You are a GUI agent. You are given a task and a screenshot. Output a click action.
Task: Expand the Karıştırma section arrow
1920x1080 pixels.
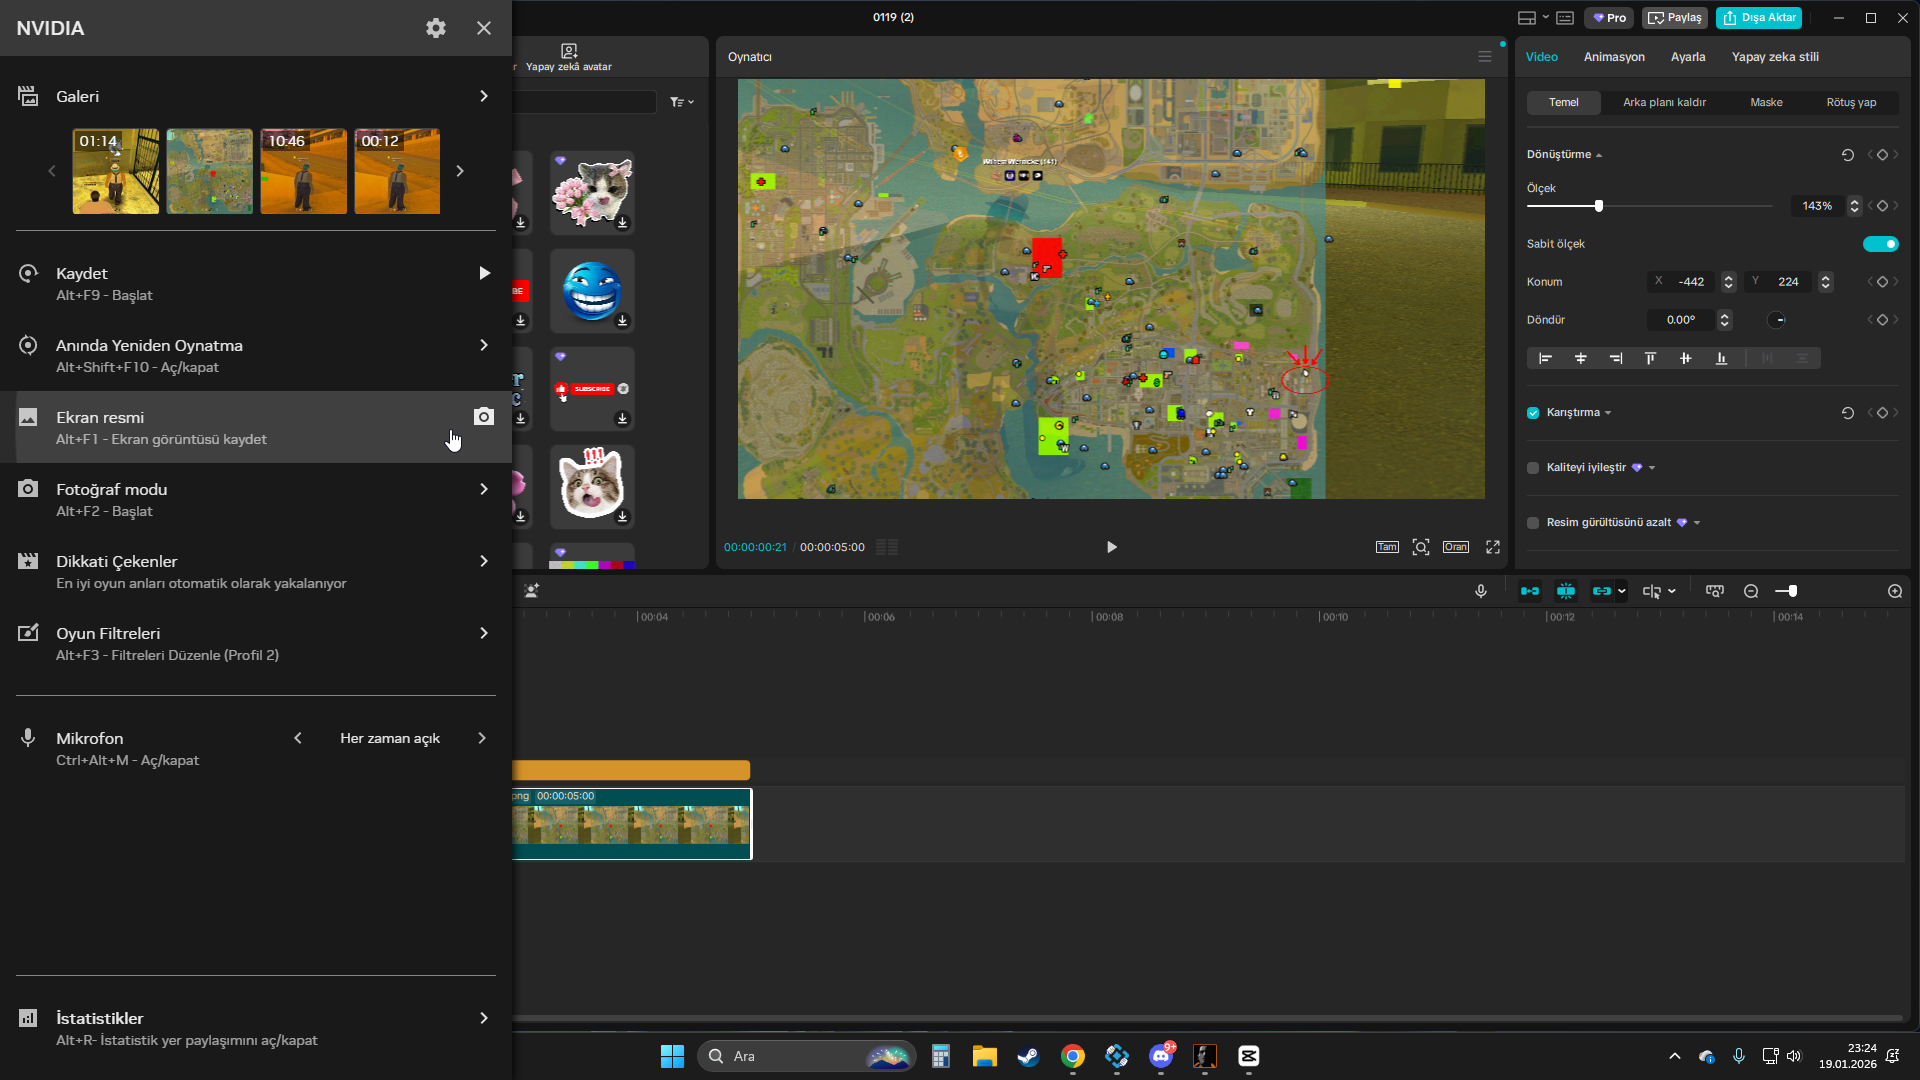(x=1608, y=413)
